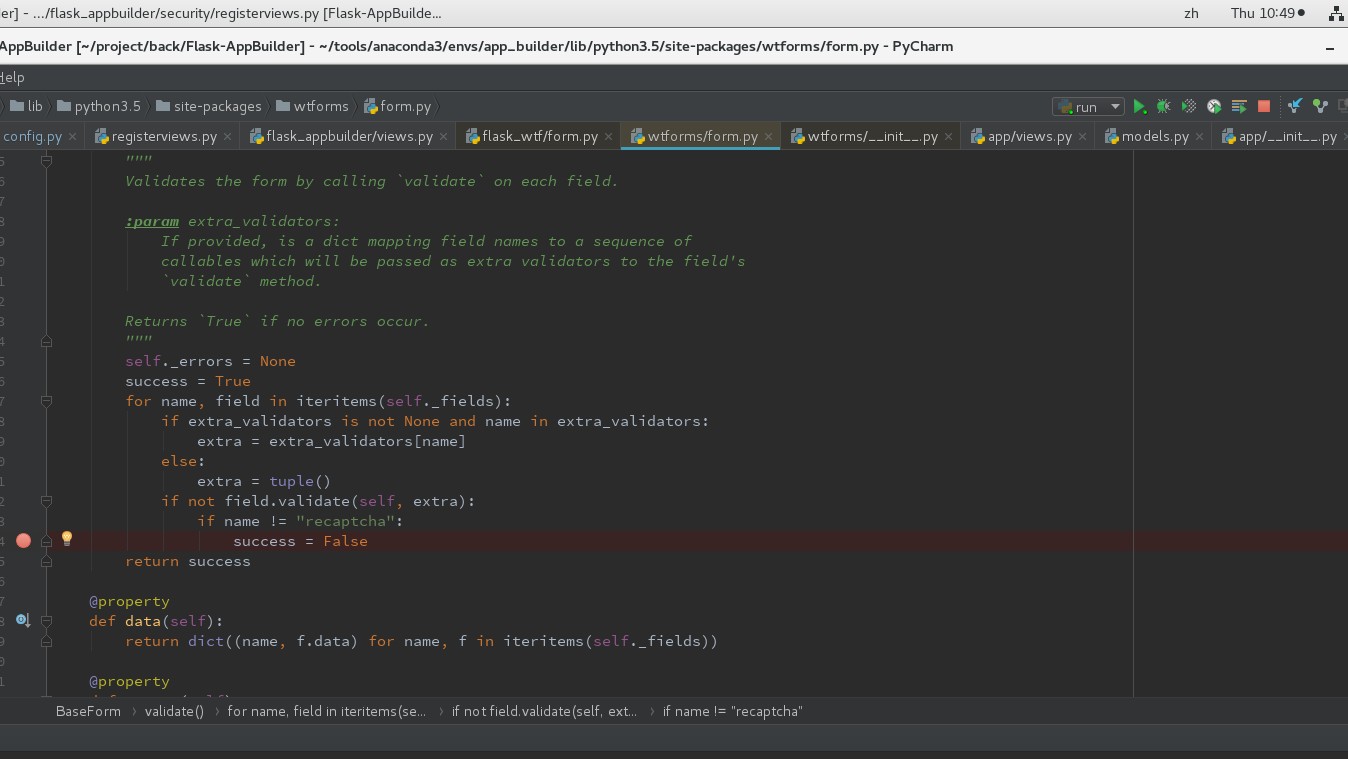This screenshot has height=759, width=1348.
Task: Jump to 'BaseForm' in bottom breadcrumbs
Action: pyautogui.click(x=88, y=711)
